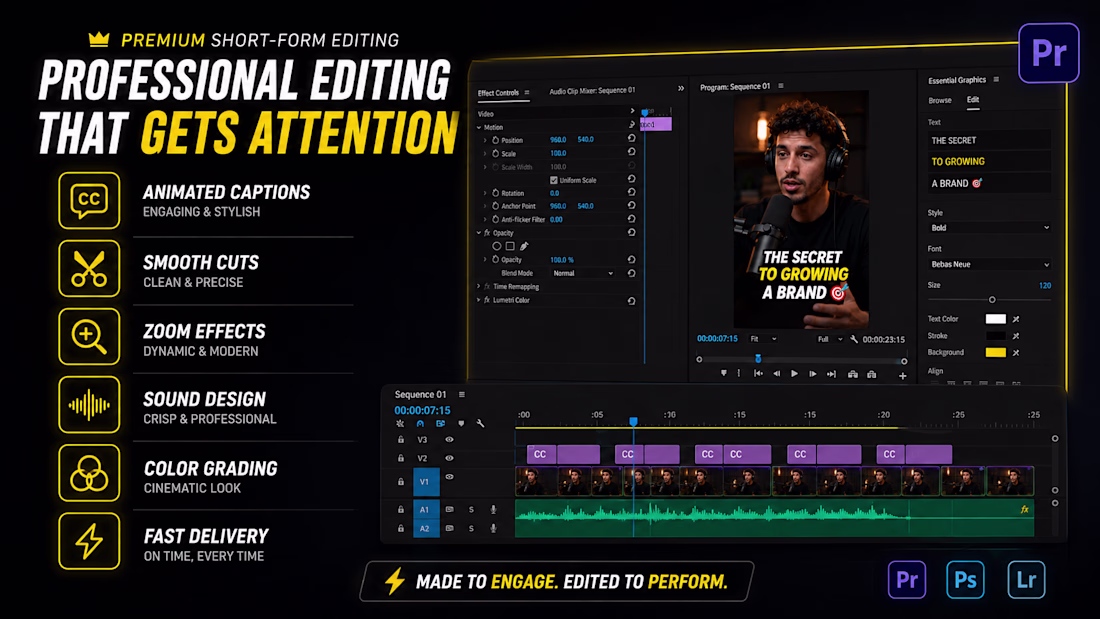
Task: Open the Style Bold dropdown
Action: (989, 227)
